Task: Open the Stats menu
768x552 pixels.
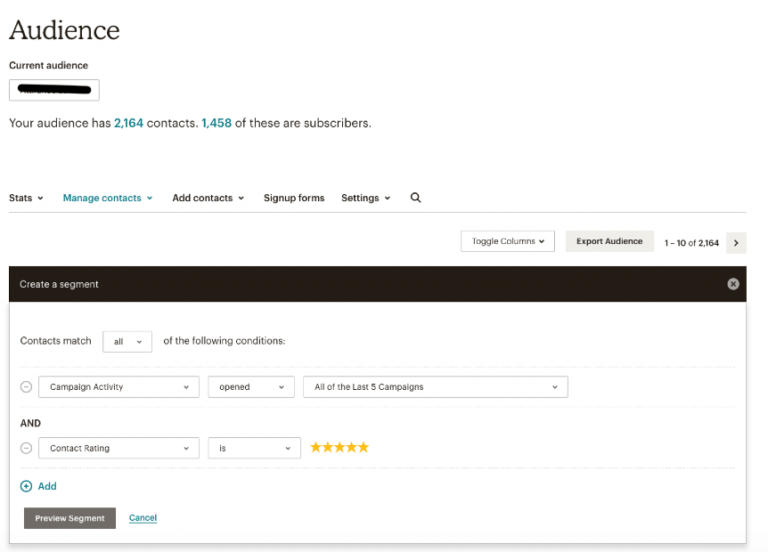Action: pyautogui.click(x=26, y=198)
